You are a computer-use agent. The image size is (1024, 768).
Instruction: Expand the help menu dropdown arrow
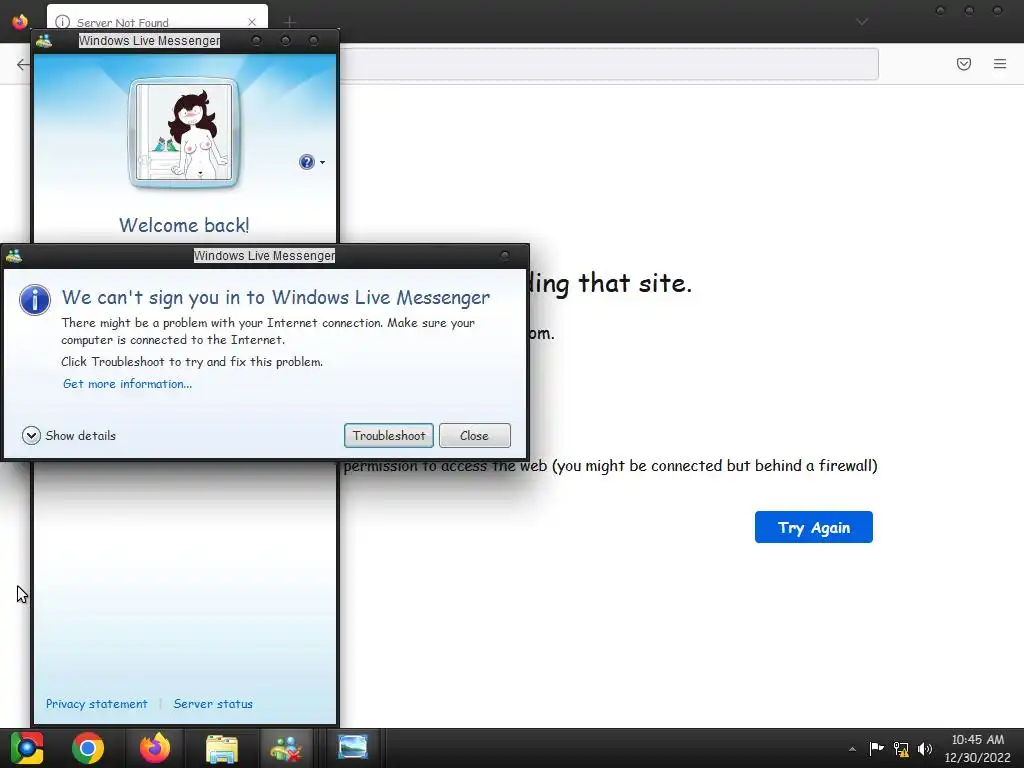(x=323, y=162)
